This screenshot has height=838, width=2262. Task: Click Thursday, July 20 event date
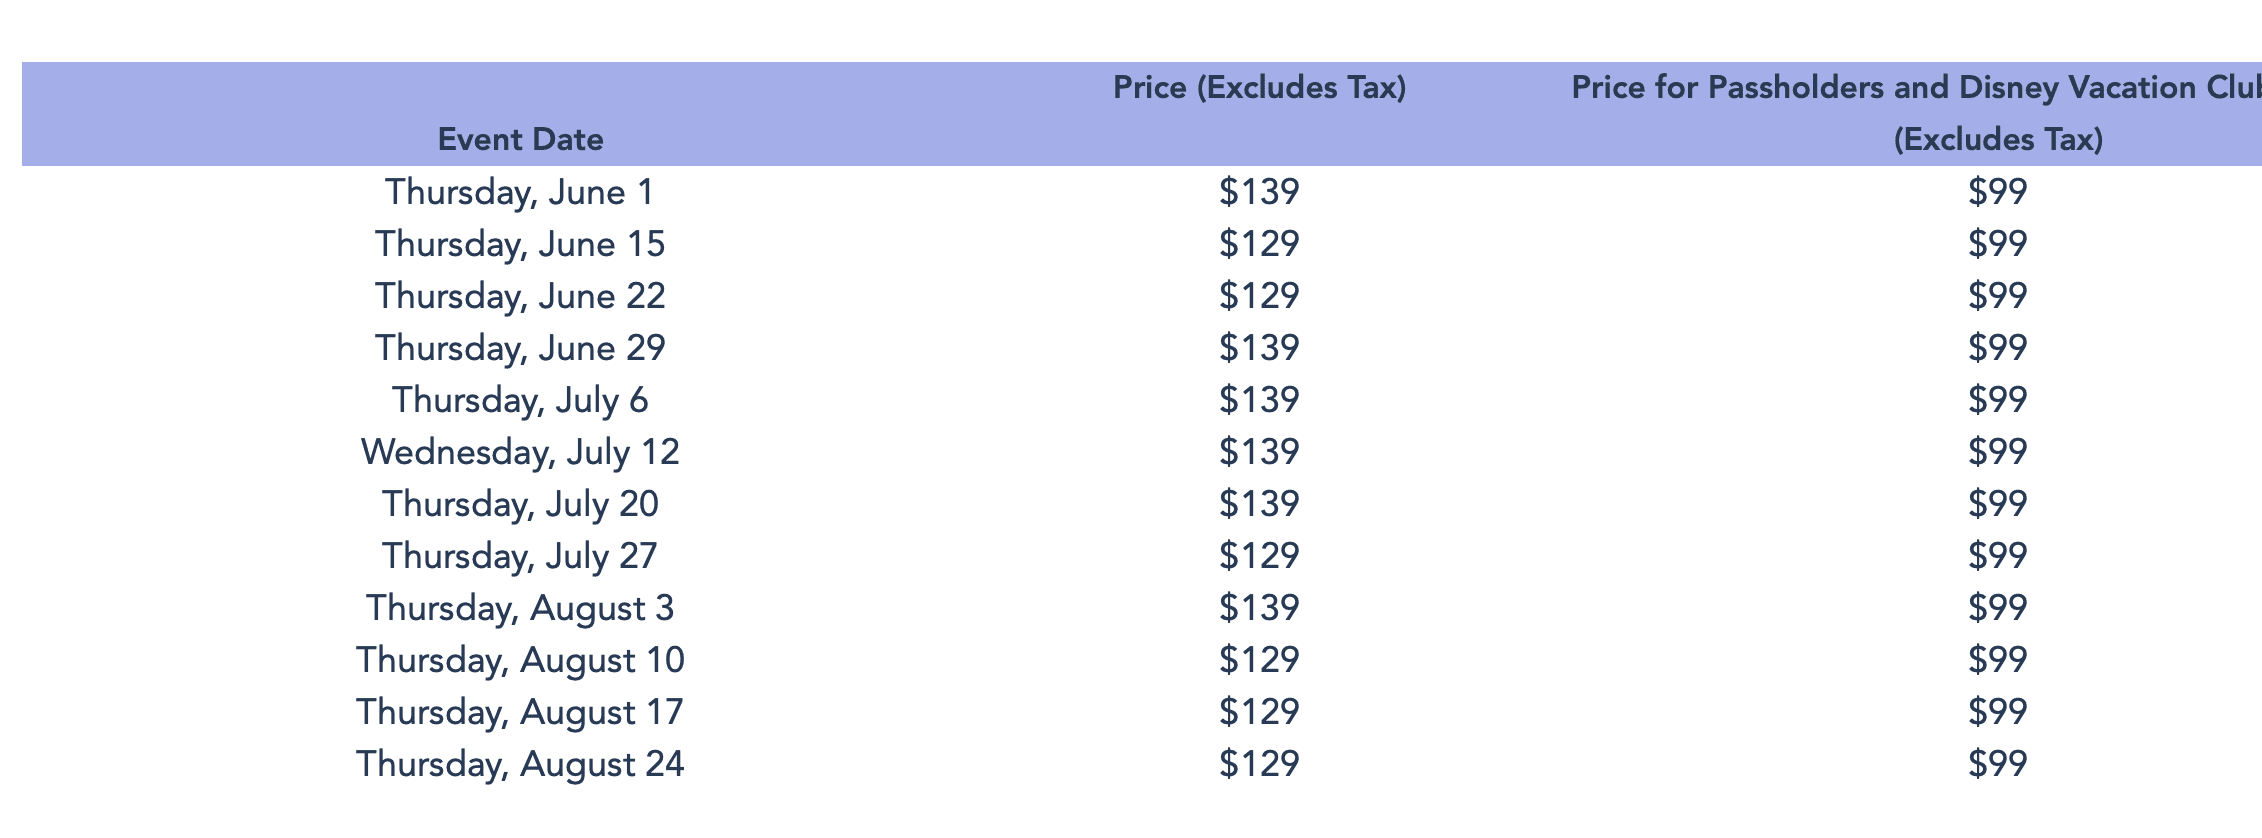(x=520, y=504)
